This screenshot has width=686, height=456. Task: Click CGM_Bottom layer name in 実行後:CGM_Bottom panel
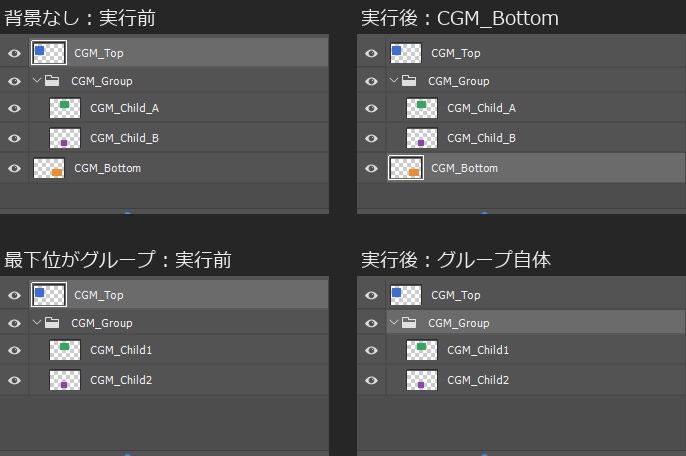(x=465, y=168)
